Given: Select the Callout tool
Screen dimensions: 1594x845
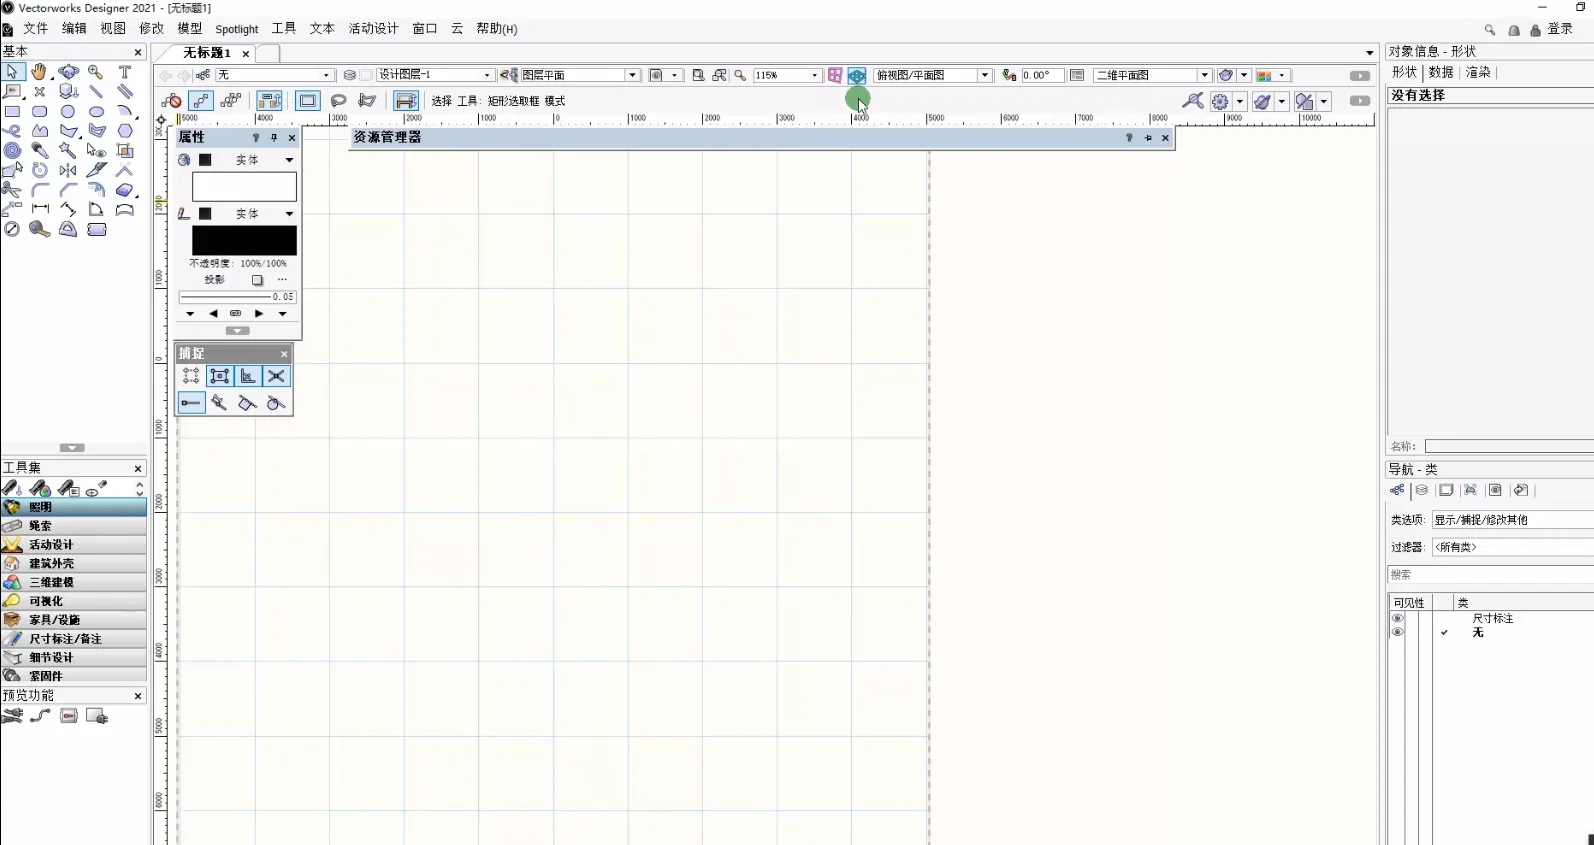Looking at the screenshot, I should tap(12, 92).
